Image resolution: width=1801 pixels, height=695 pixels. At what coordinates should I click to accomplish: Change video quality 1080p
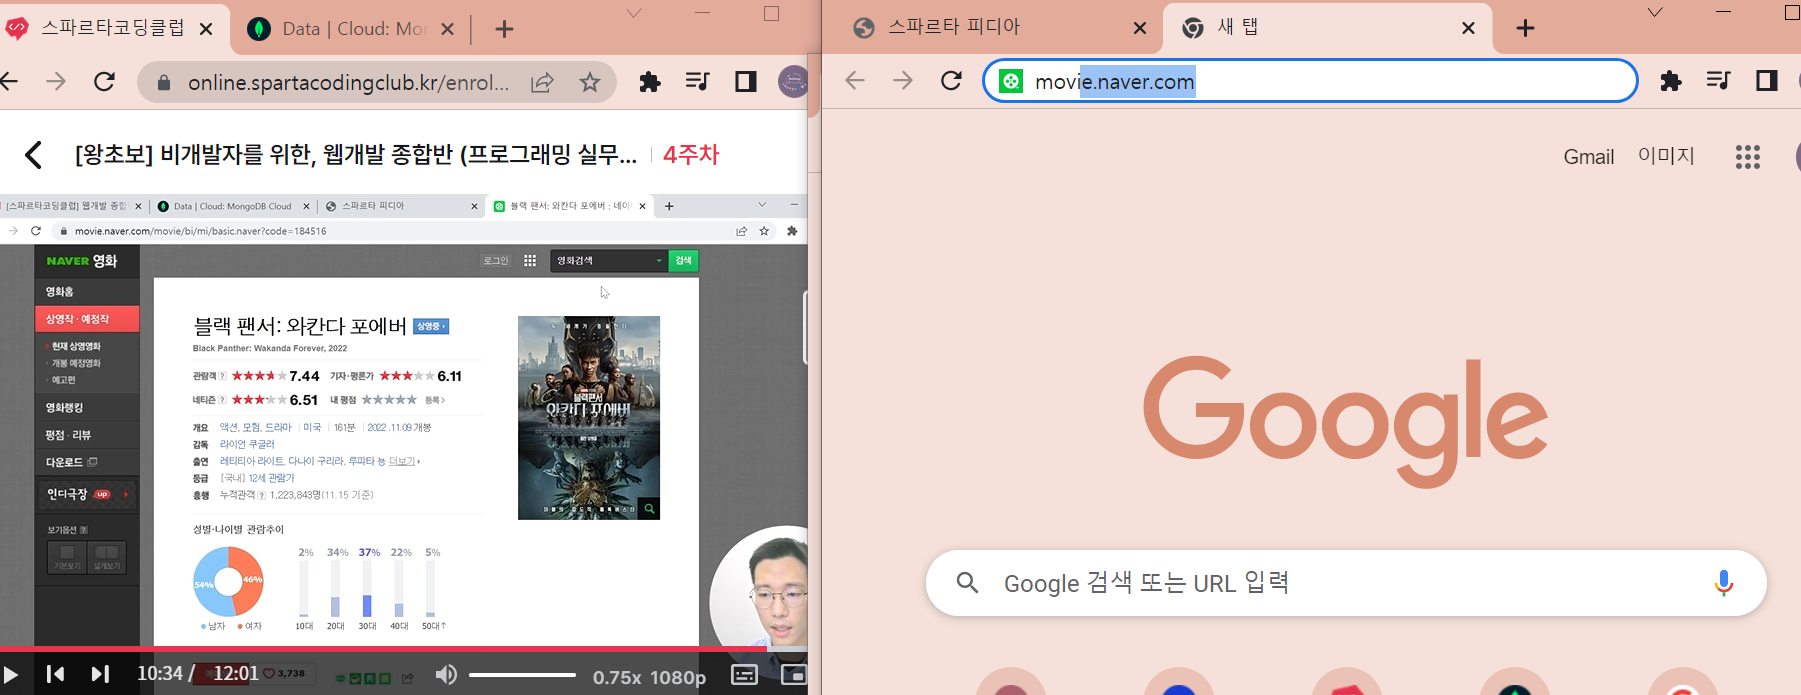pyautogui.click(x=678, y=677)
